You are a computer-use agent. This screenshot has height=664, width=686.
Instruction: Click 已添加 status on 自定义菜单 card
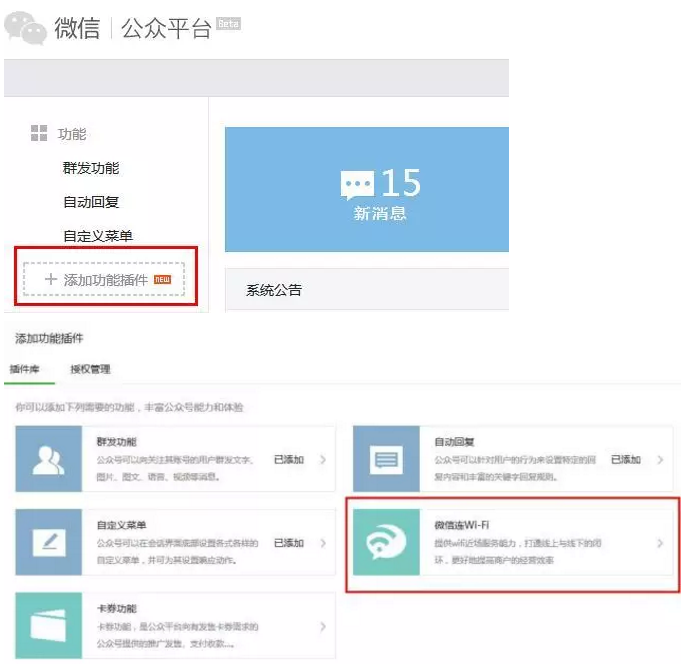[x=289, y=543]
